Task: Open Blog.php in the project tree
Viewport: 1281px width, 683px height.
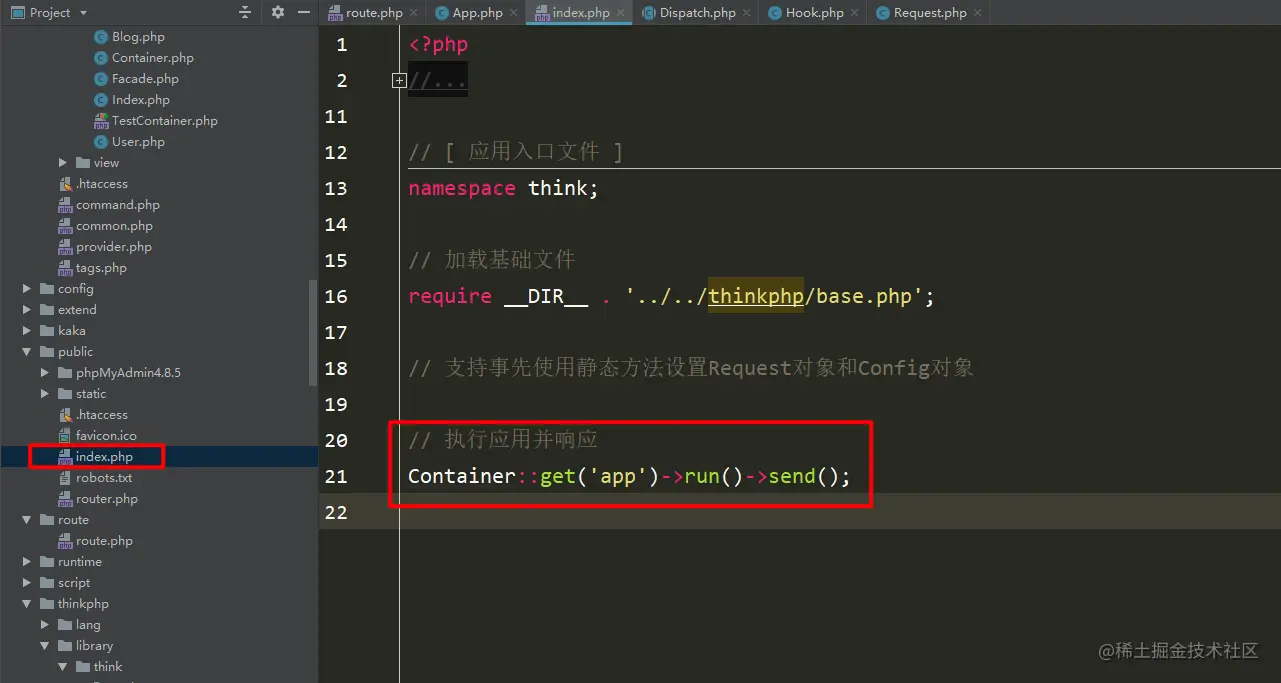Action: point(138,37)
